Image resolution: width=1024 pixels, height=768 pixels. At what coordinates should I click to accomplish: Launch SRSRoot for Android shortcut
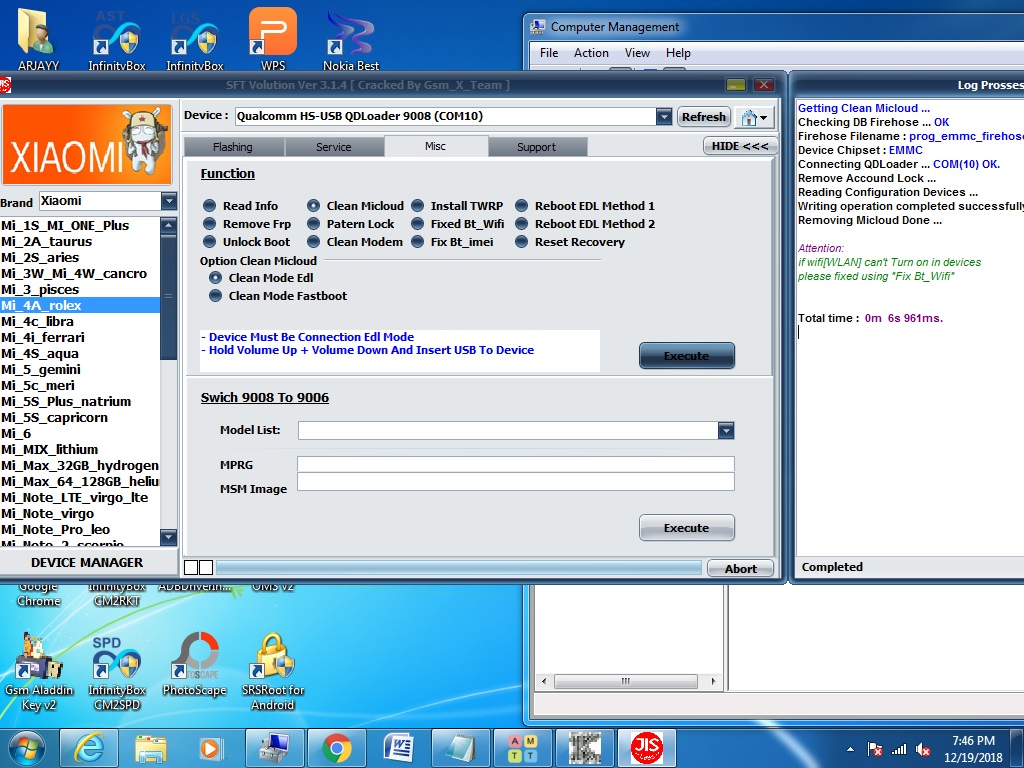point(273,671)
